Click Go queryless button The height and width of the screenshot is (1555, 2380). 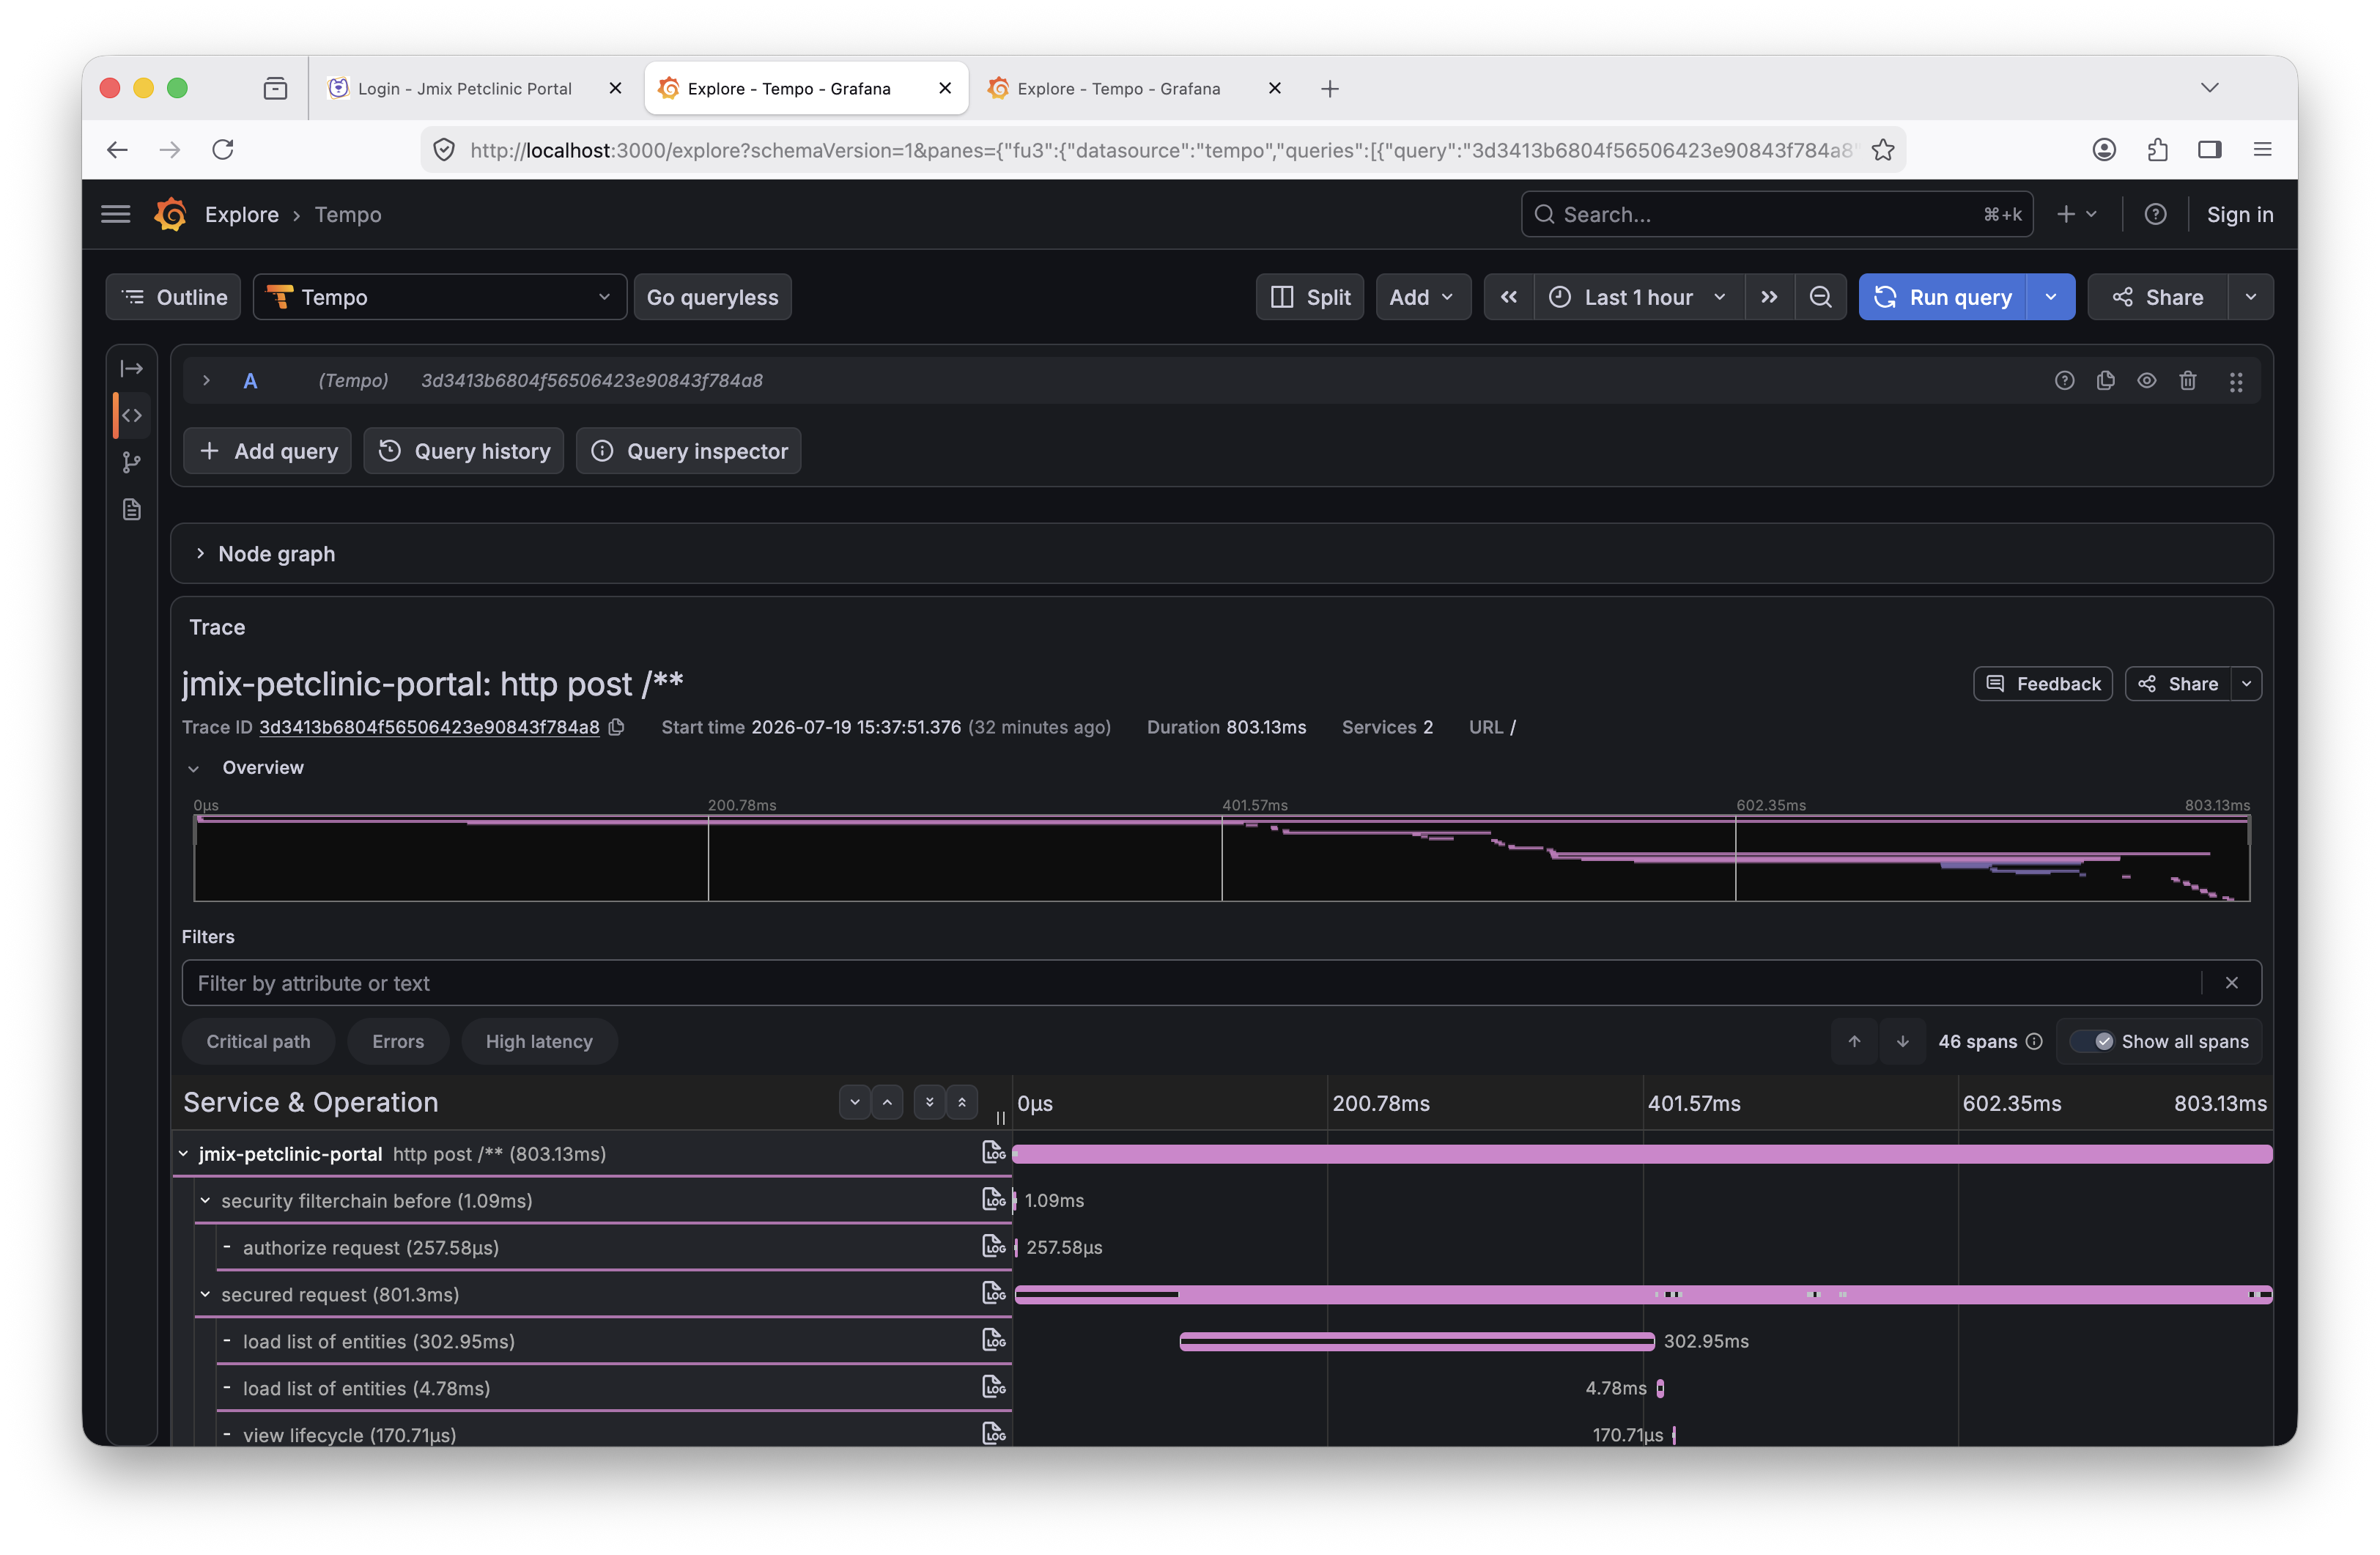coord(712,297)
